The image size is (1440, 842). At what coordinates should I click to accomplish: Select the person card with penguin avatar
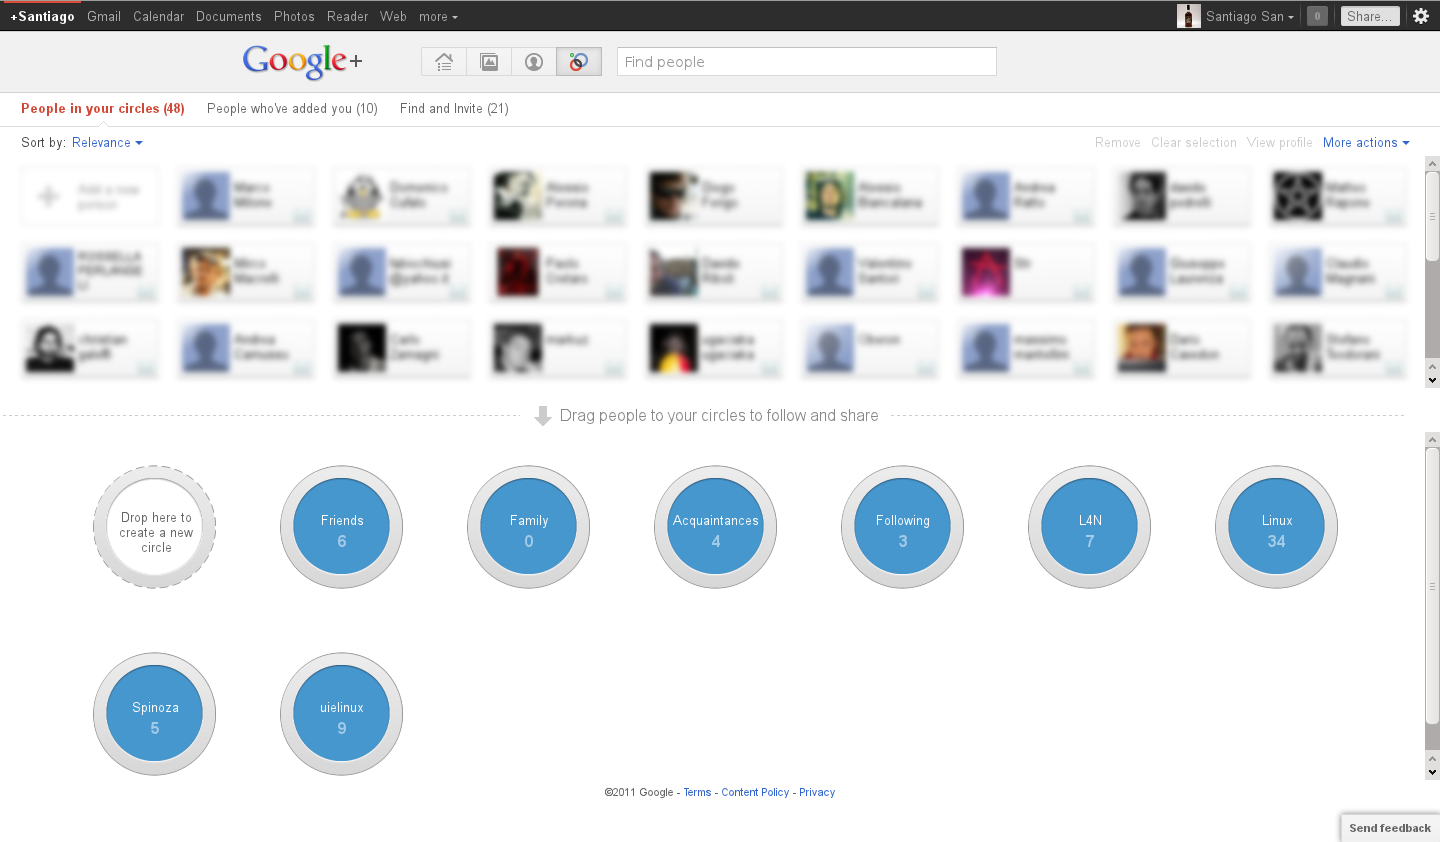[402, 196]
